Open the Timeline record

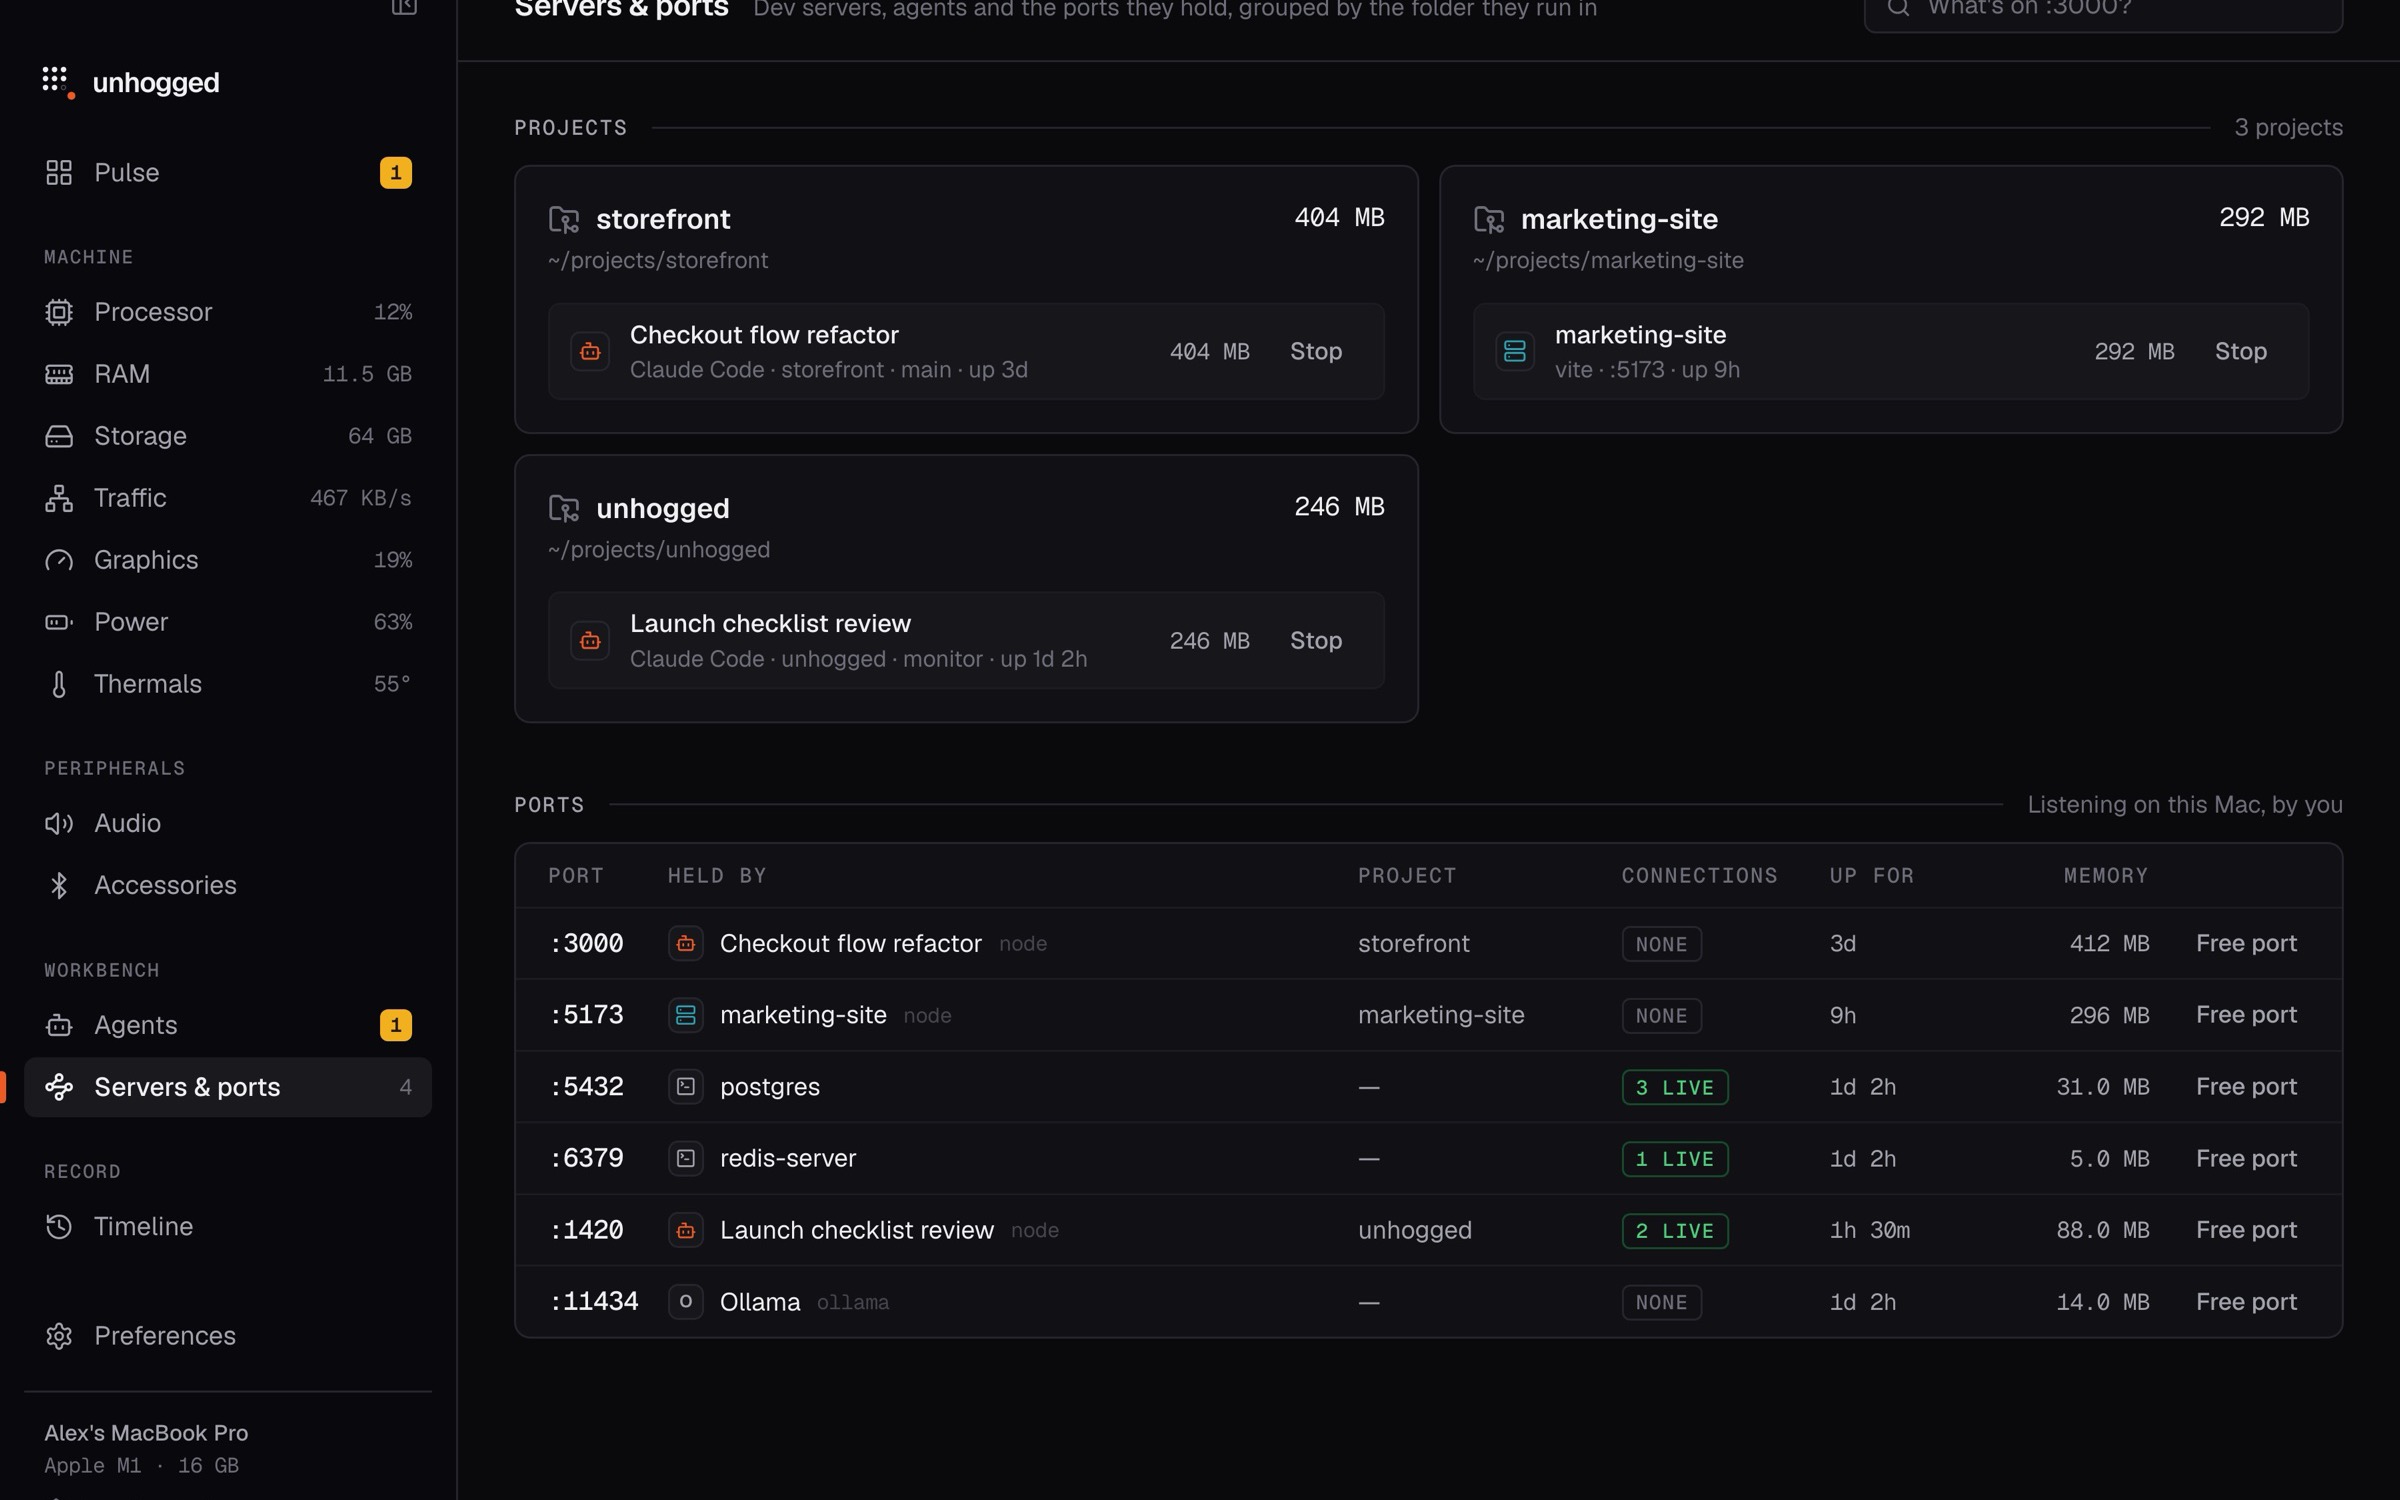pyautogui.click(x=228, y=1226)
